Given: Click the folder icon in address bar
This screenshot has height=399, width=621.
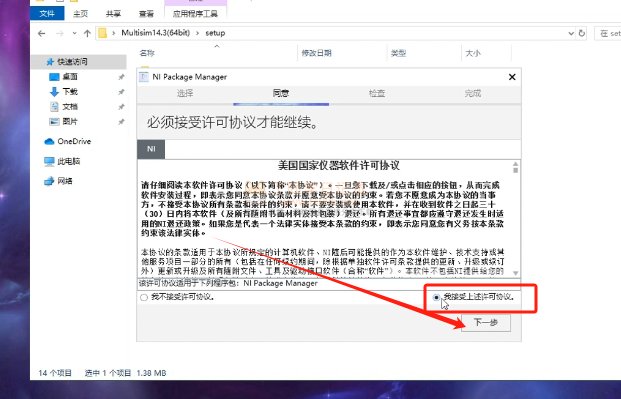Looking at the screenshot, I should (103, 33).
